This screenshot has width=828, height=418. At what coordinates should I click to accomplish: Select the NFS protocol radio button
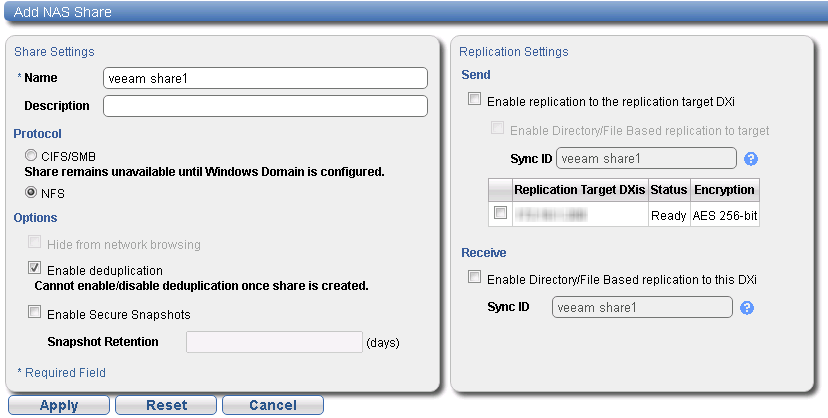[x=31, y=193]
